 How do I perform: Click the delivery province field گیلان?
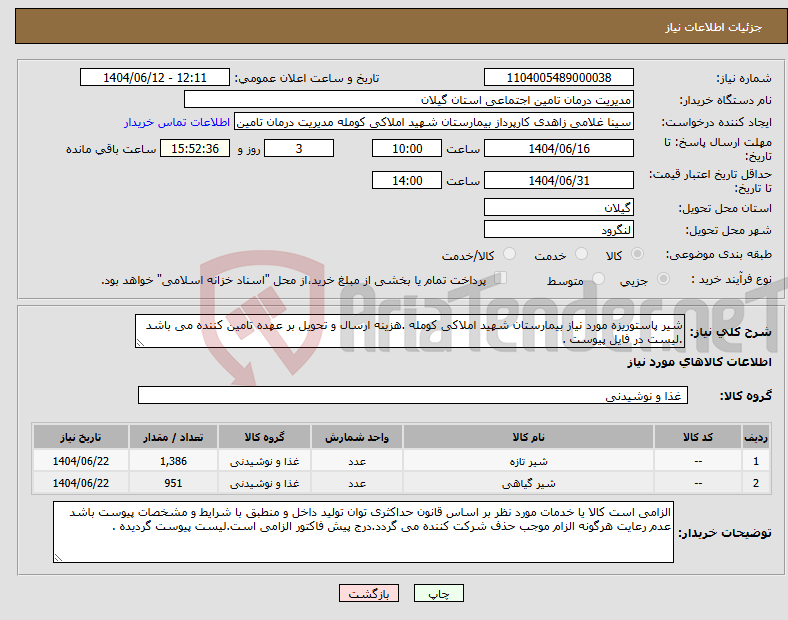558,207
